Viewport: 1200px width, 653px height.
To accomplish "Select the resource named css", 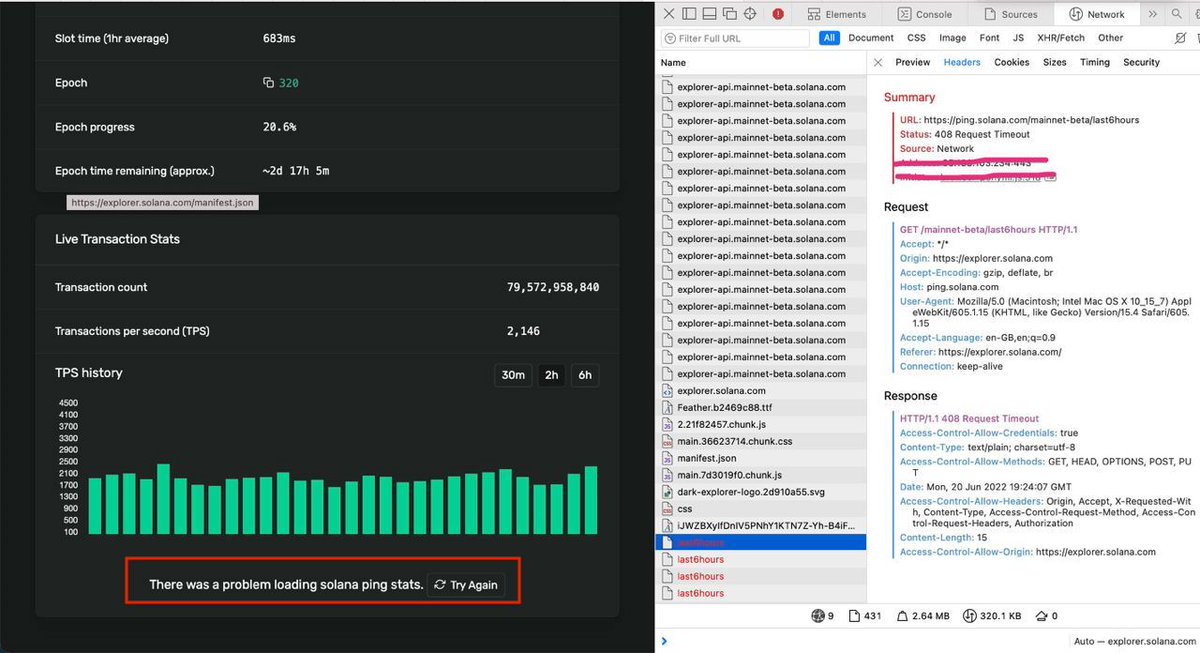I will [x=761, y=509].
